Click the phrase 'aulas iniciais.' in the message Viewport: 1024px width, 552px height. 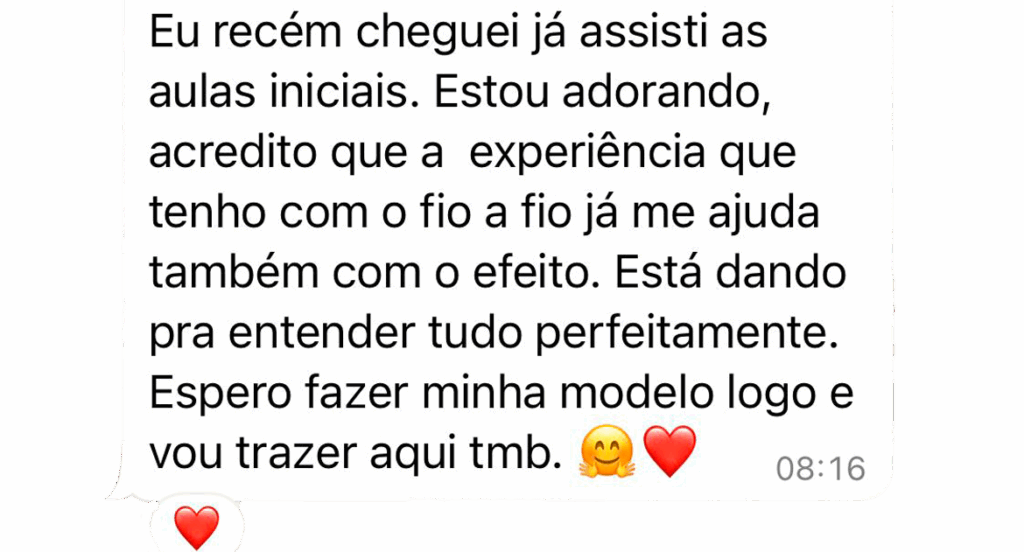pyautogui.click(x=284, y=93)
